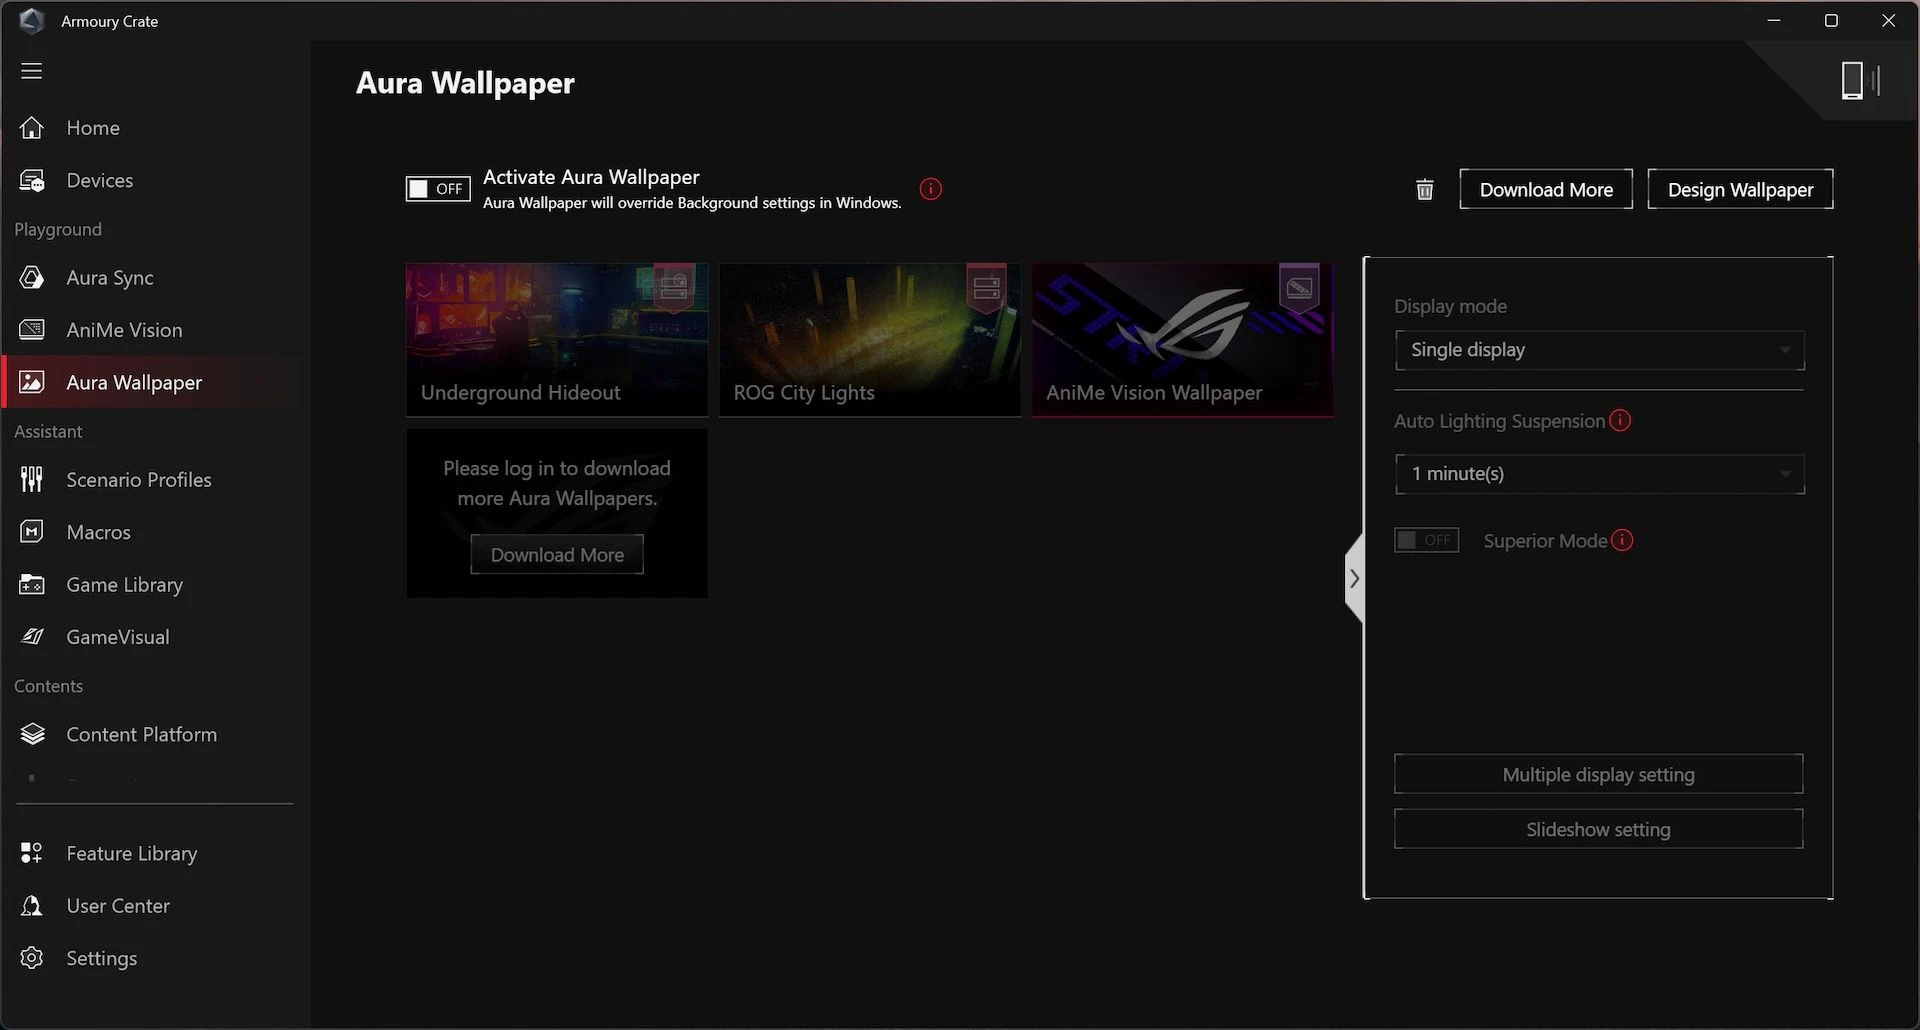Click the Auto Lighting Suspension info icon
1920x1030 pixels.
(x=1620, y=421)
